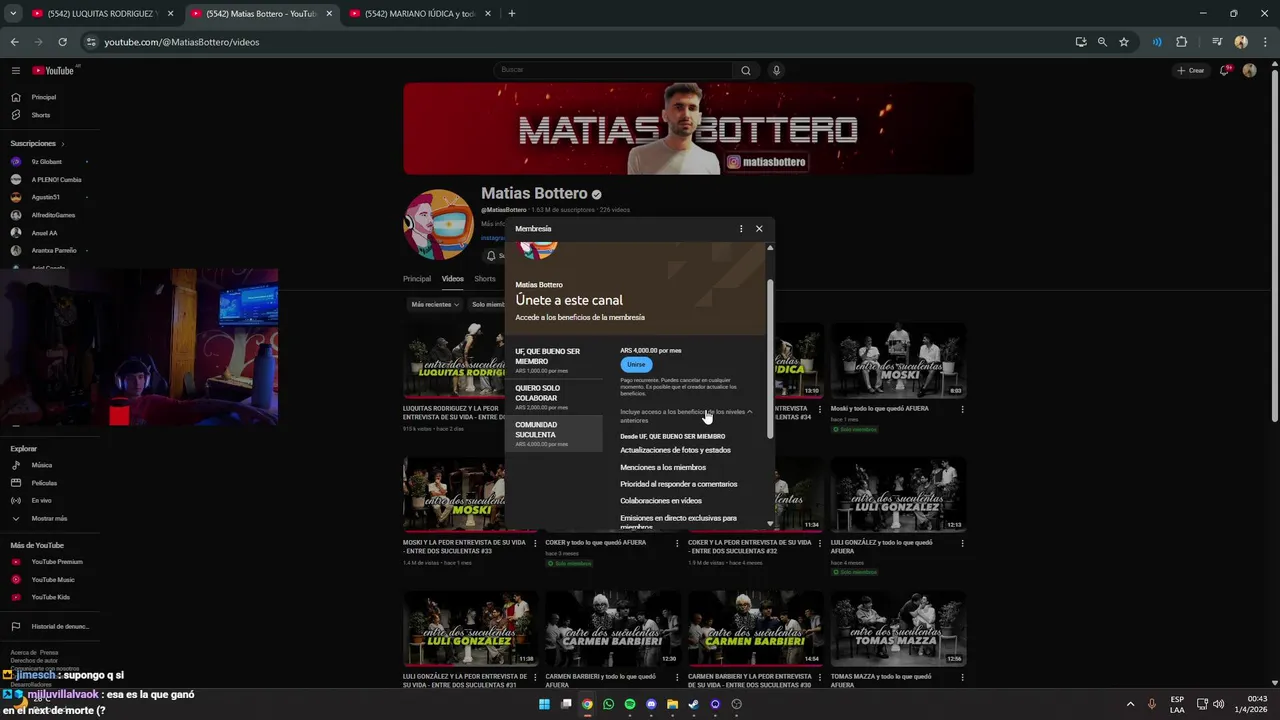Switch to the Videos channel tab

[x=453, y=279]
